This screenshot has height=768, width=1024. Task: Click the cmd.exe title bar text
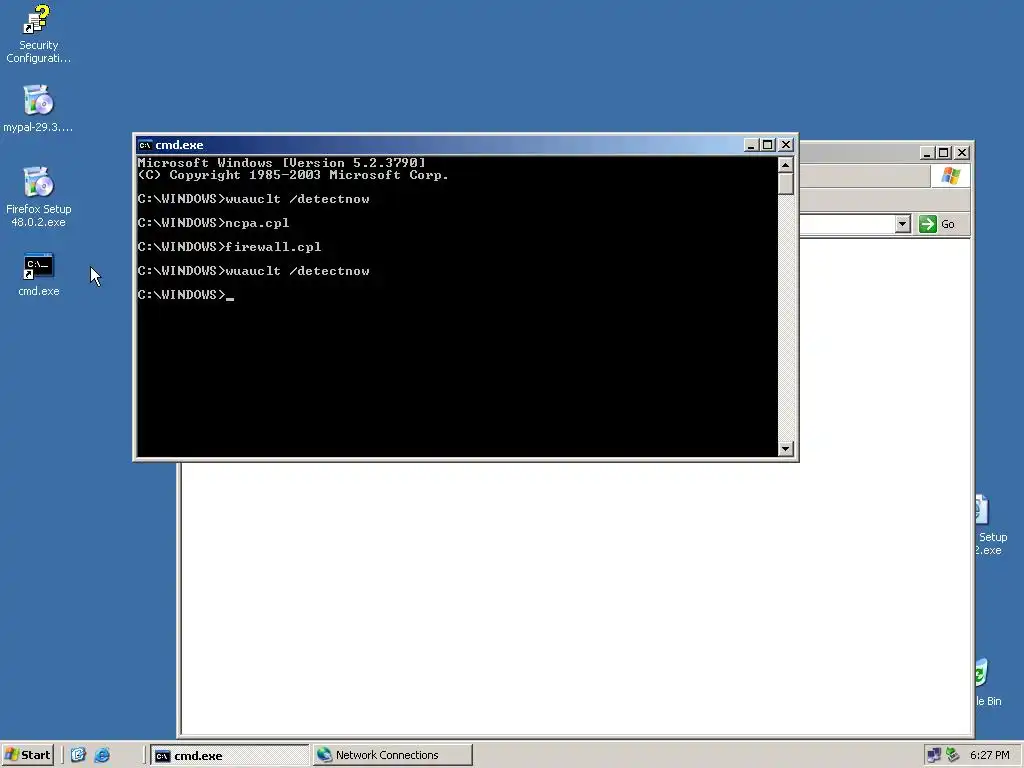coord(179,145)
